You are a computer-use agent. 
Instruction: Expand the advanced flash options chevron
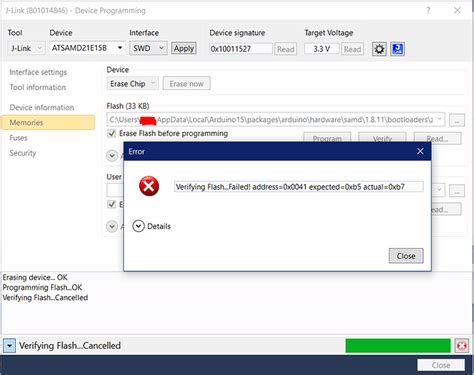tap(112, 155)
